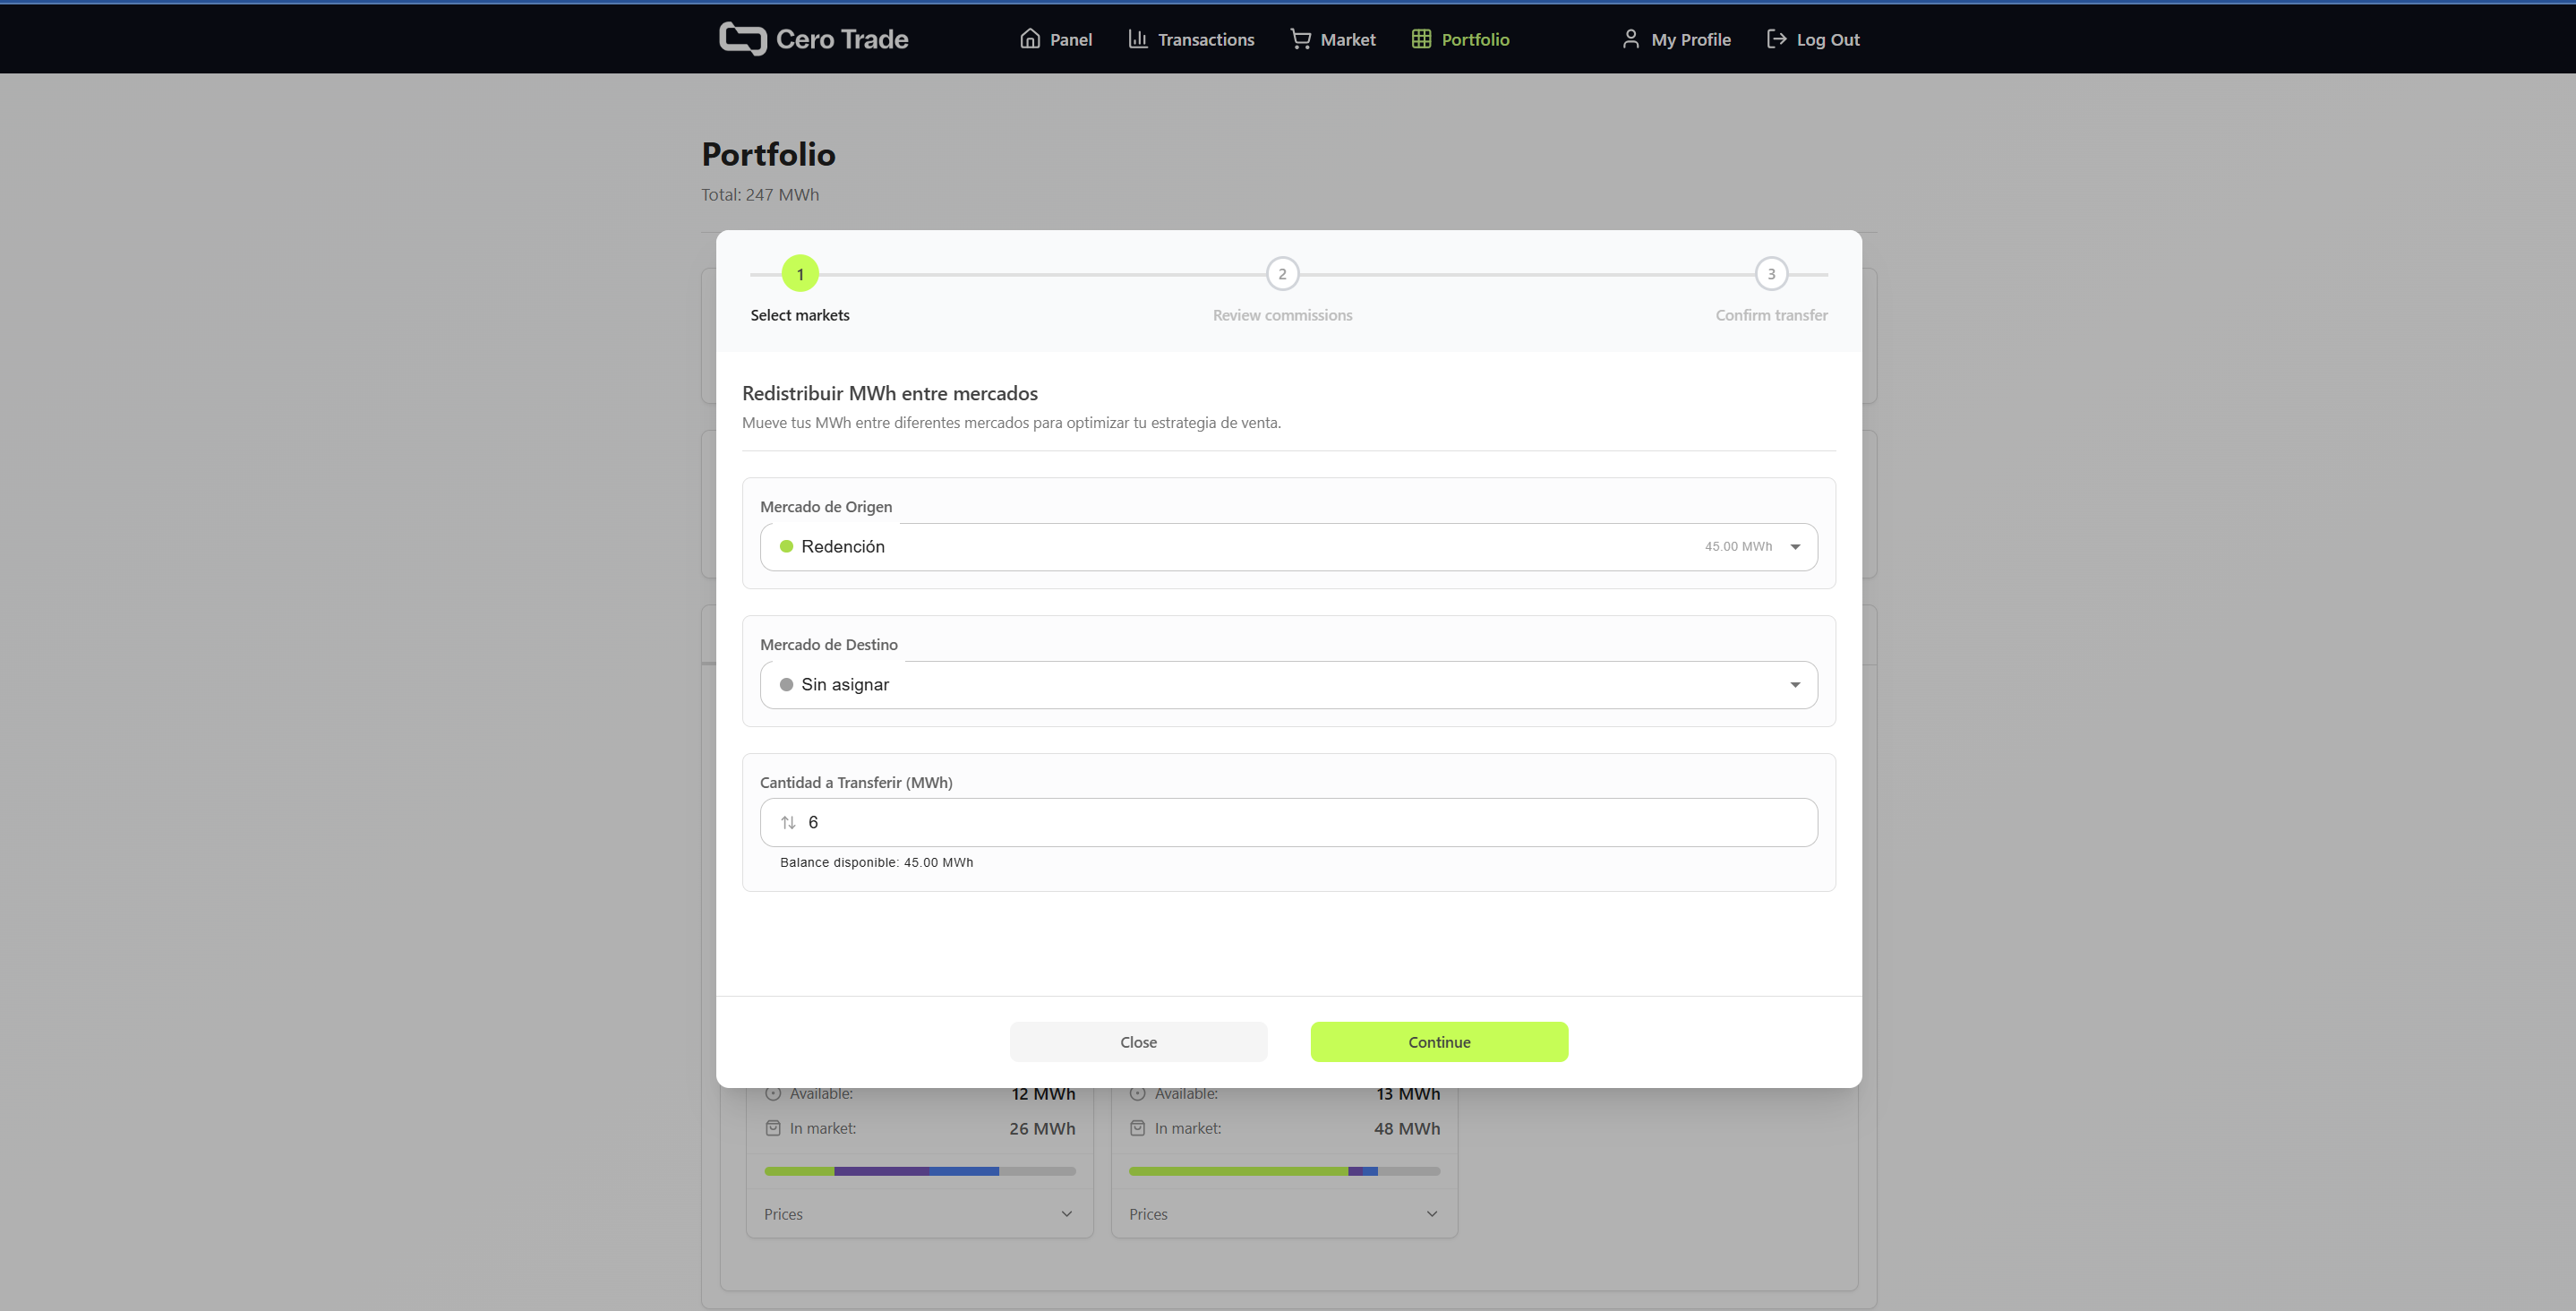Click the Transactions bar chart icon
This screenshot has width=2576, height=1311.
click(x=1137, y=39)
